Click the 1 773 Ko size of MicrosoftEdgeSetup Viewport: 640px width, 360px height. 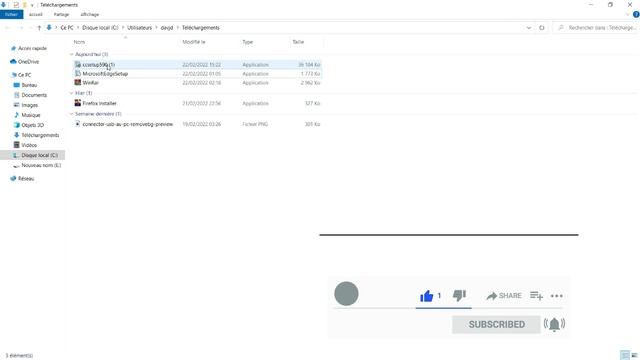pos(311,74)
